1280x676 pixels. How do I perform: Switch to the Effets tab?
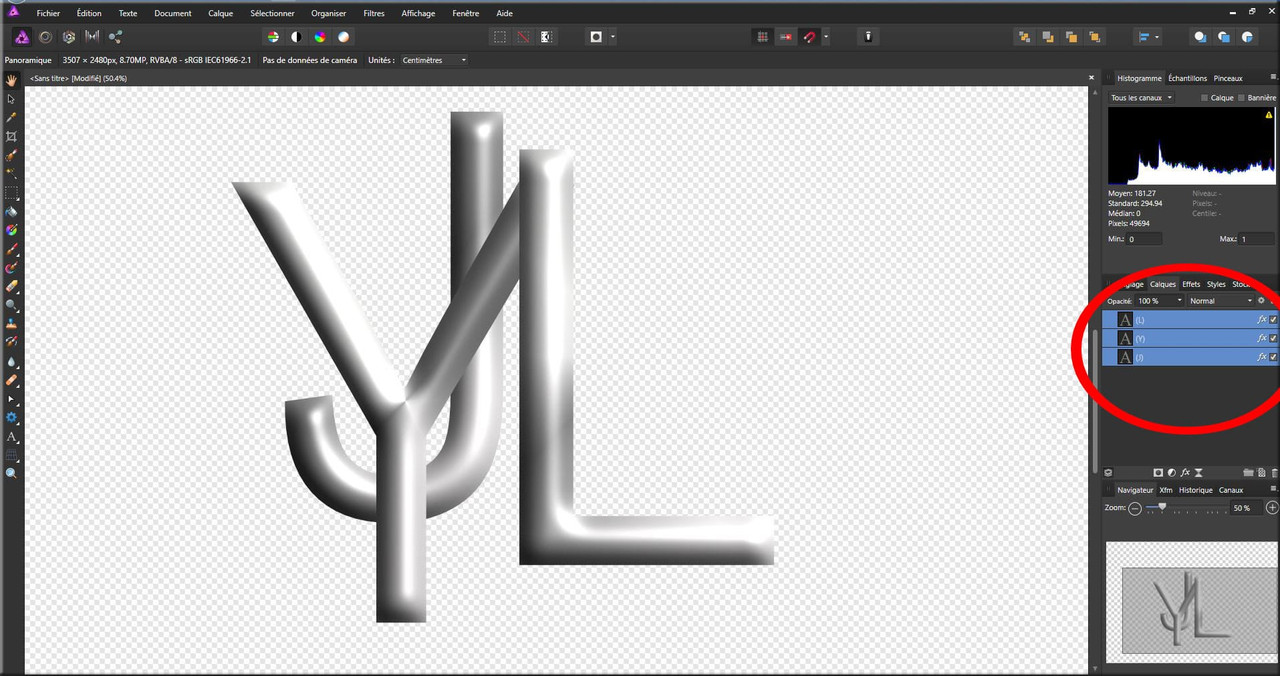click(x=1191, y=284)
